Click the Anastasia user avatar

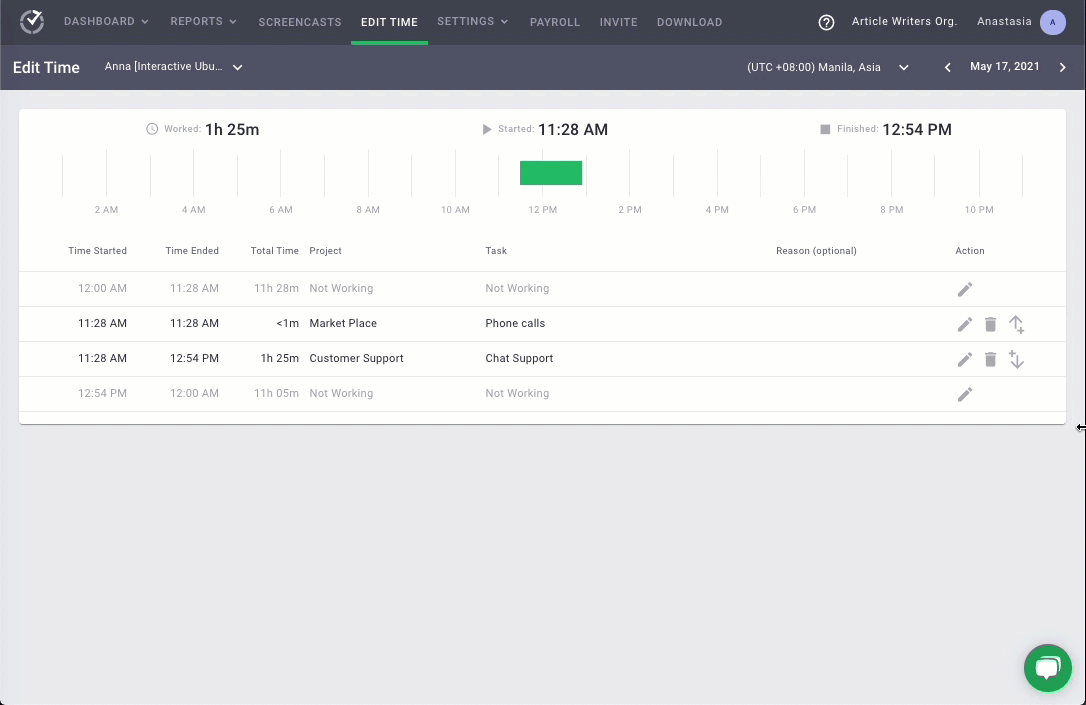[x=1053, y=22]
